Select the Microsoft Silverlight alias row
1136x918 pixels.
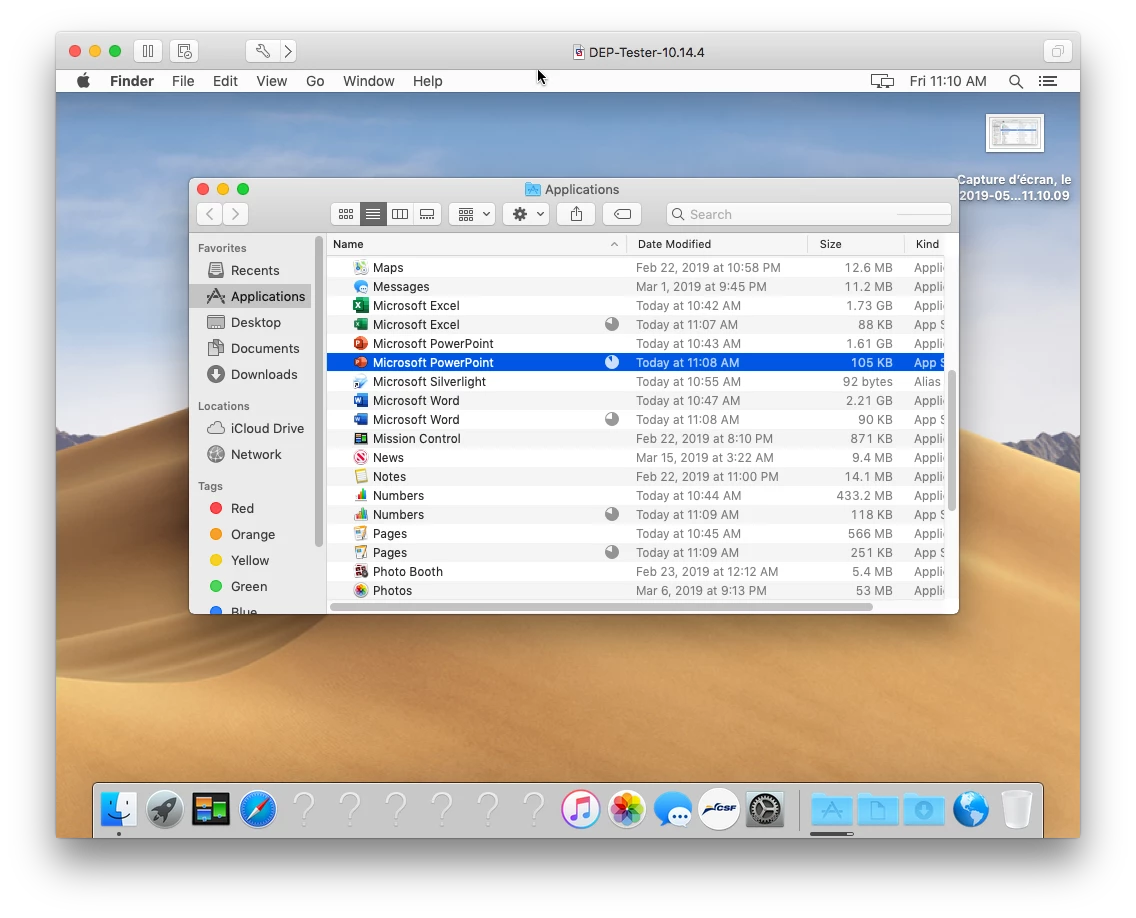click(x=635, y=382)
